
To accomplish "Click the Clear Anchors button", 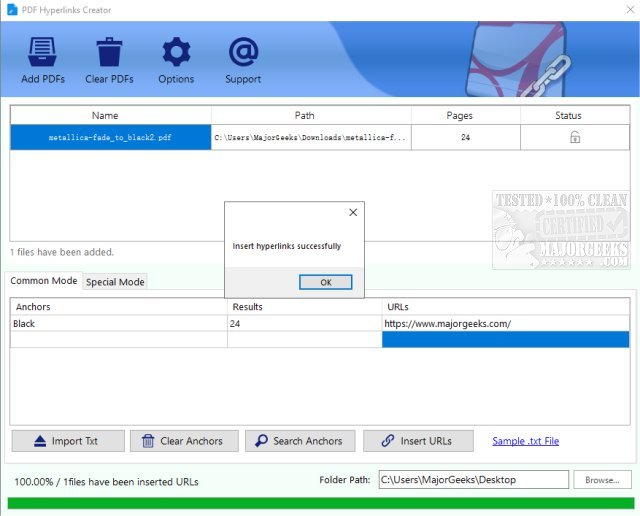I will coord(185,441).
